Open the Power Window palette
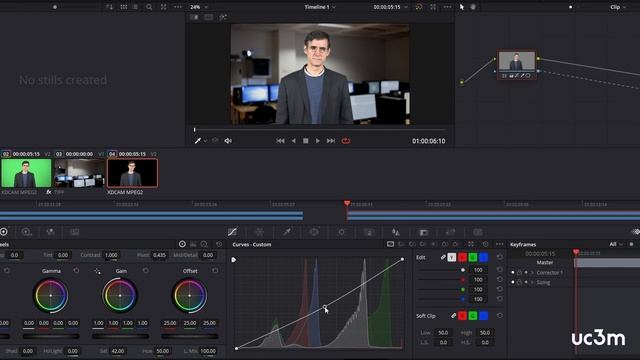This screenshot has width=640, height=360. (x=314, y=232)
